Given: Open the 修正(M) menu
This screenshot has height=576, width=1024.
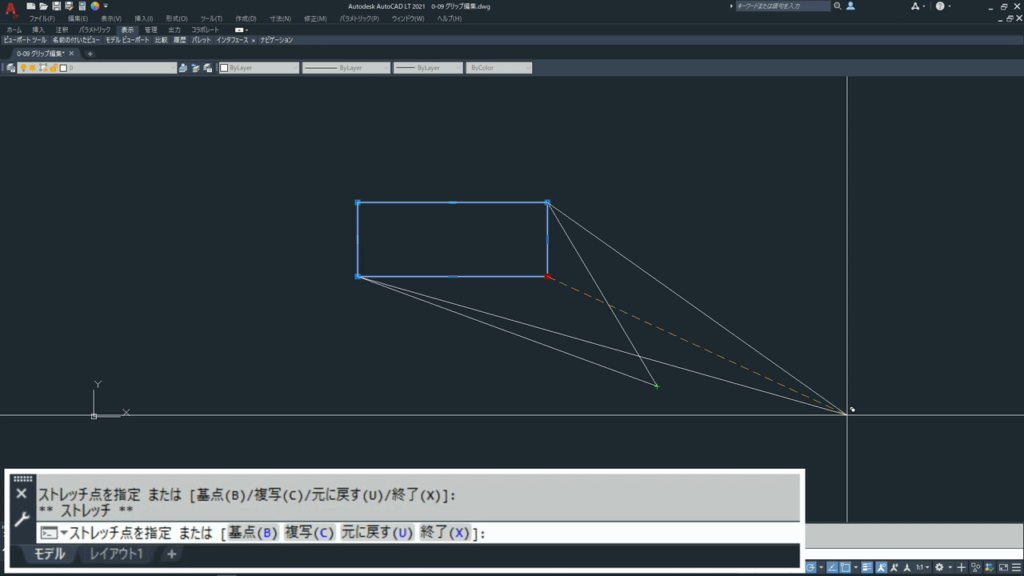Looking at the screenshot, I should click(315, 19).
